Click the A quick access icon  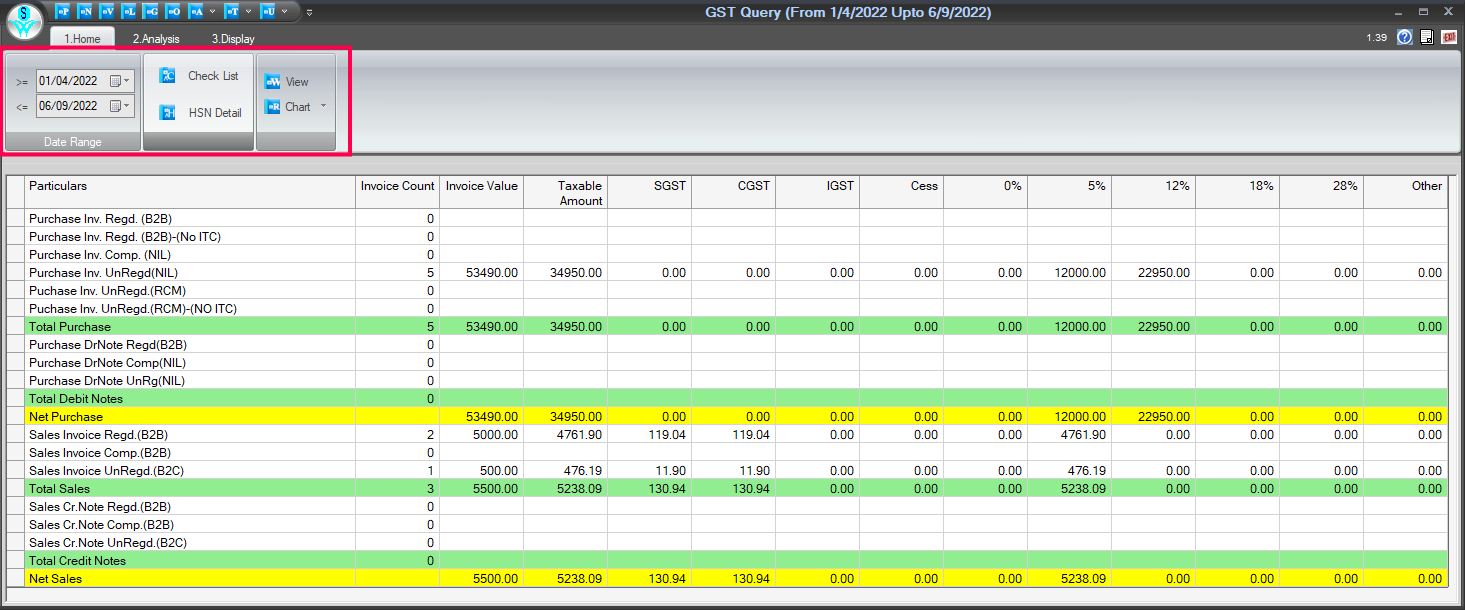pyautogui.click(x=196, y=11)
